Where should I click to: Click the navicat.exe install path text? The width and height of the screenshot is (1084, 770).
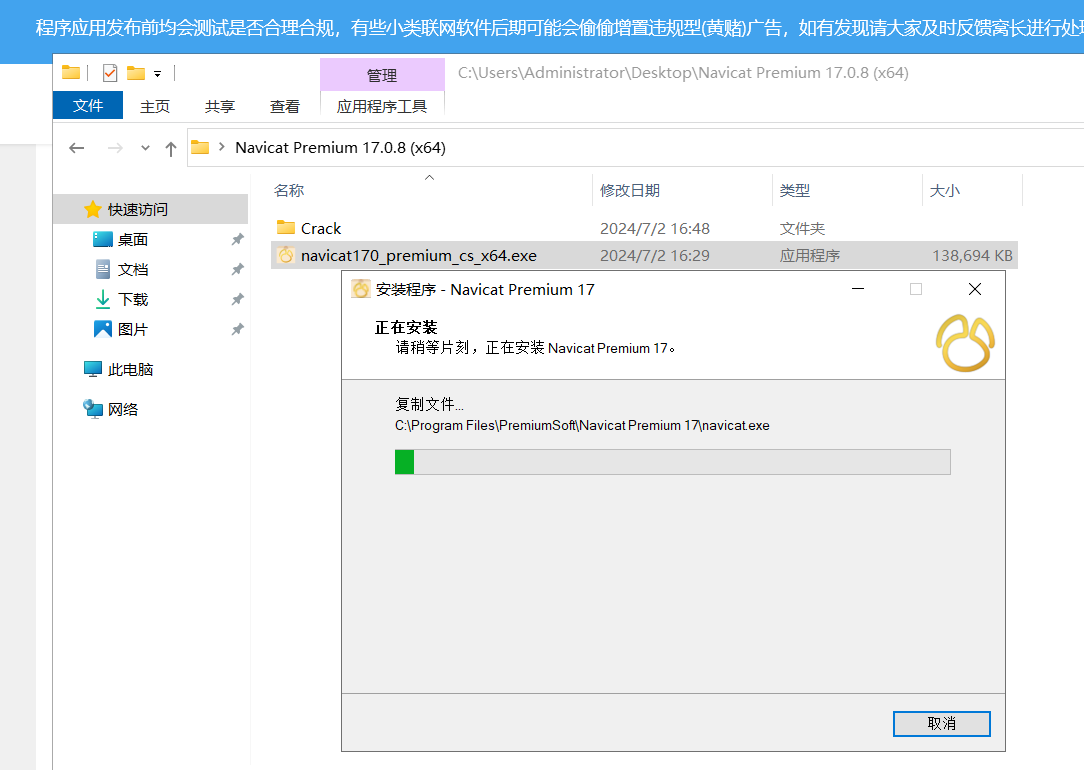tap(582, 425)
